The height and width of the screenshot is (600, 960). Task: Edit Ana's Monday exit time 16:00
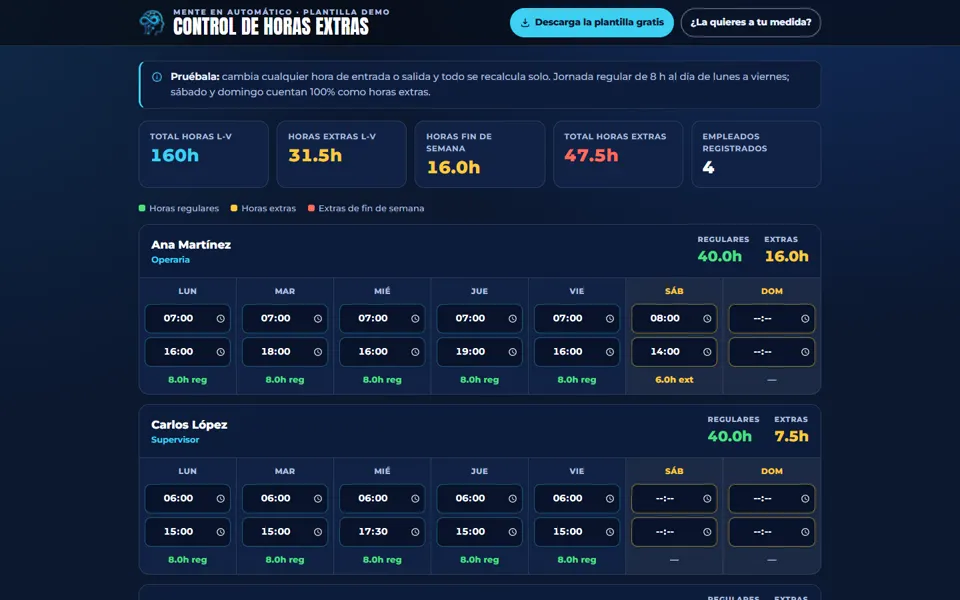(x=187, y=352)
